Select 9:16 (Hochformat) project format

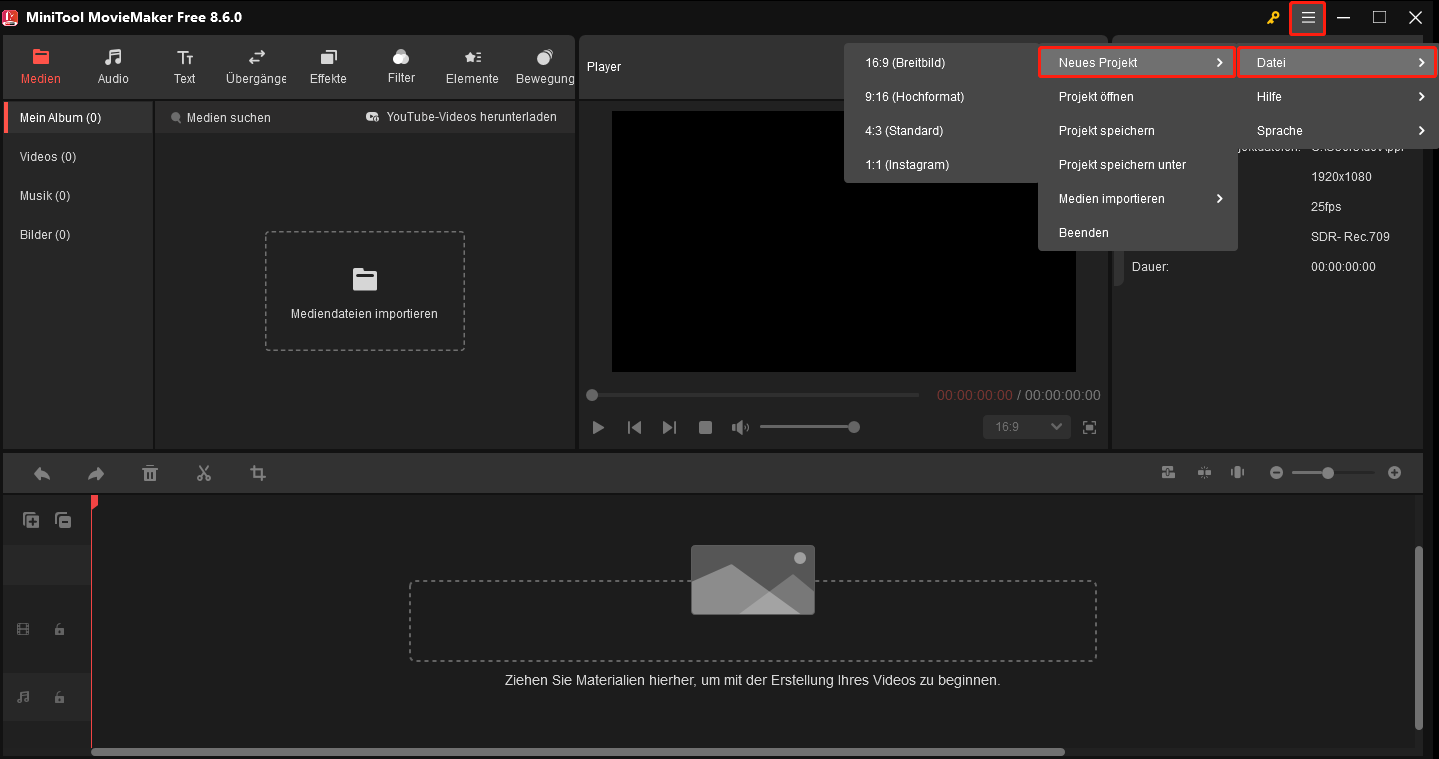[x=913, y=96]
